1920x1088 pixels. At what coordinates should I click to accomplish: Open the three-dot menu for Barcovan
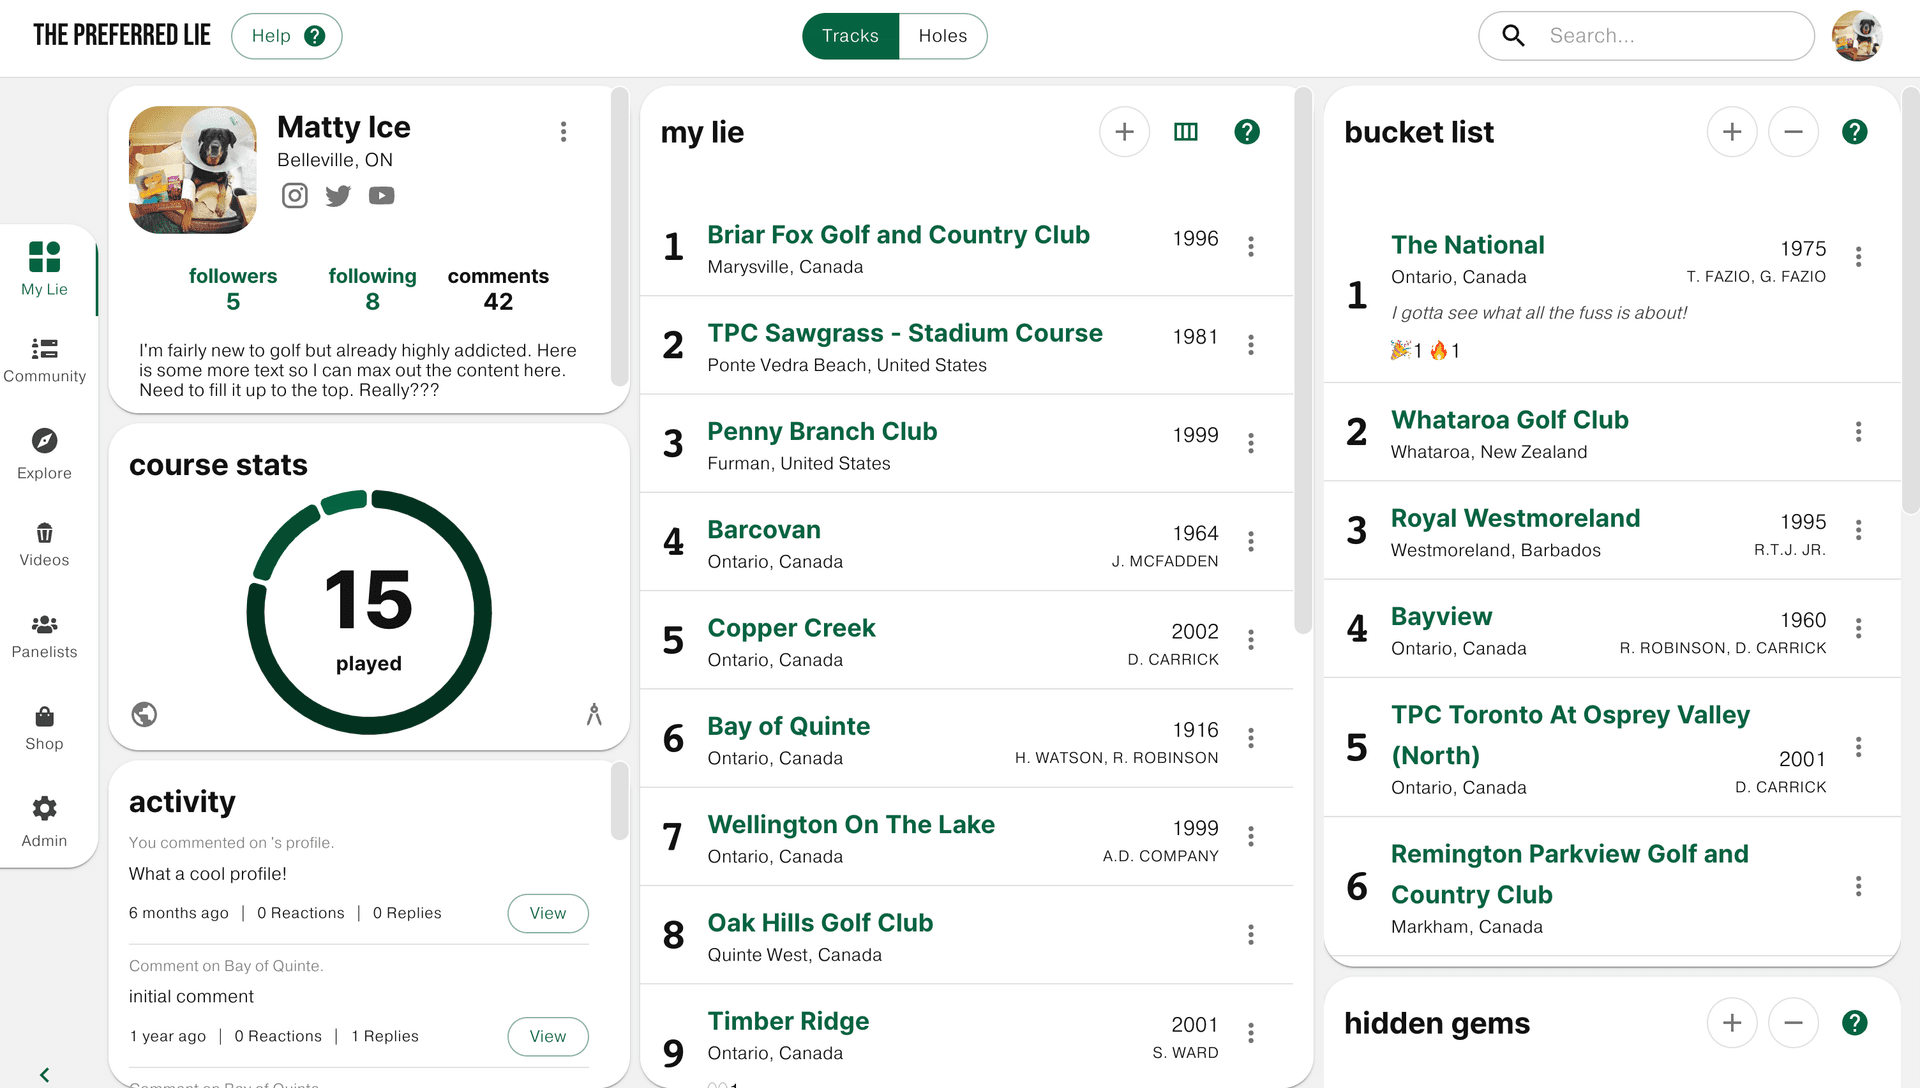coord(1251,541)
